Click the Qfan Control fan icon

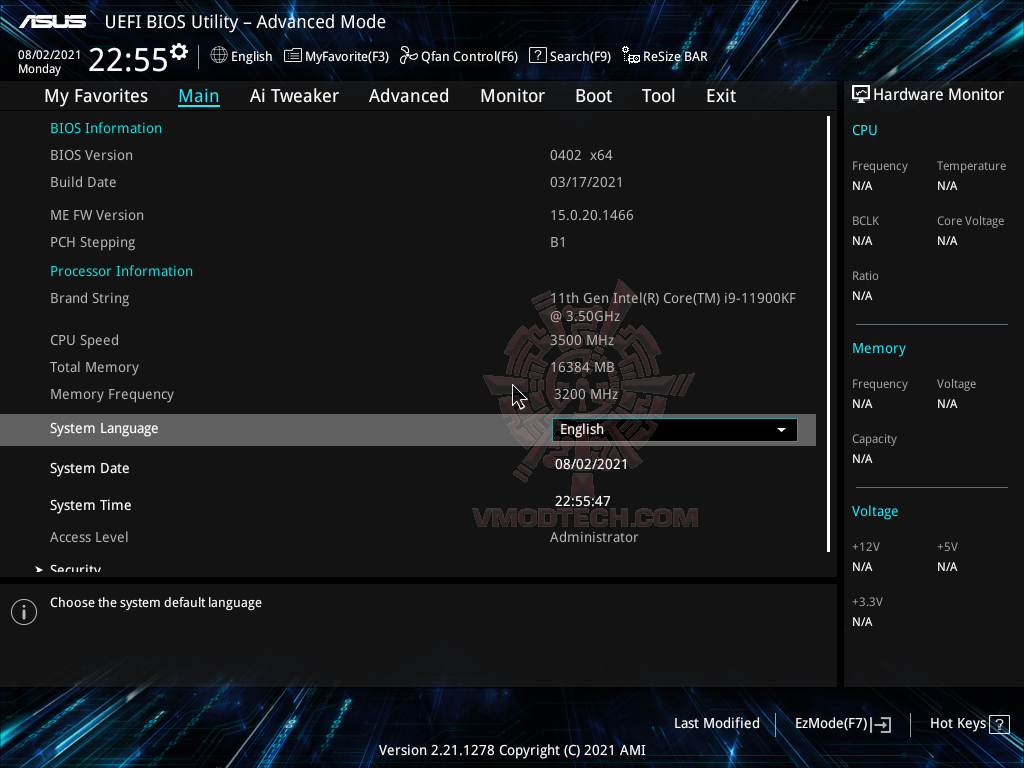coord(409,56)
